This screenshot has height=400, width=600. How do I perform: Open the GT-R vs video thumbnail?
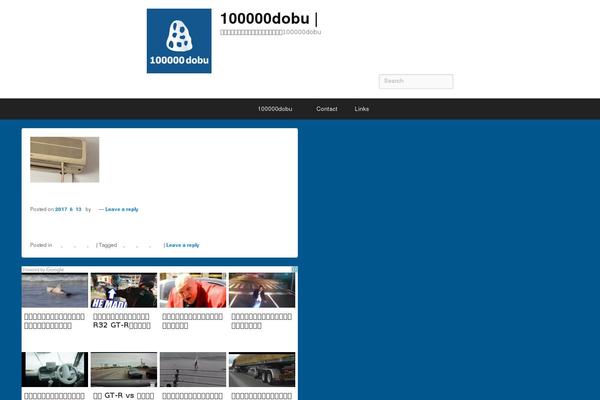point(123,369)
